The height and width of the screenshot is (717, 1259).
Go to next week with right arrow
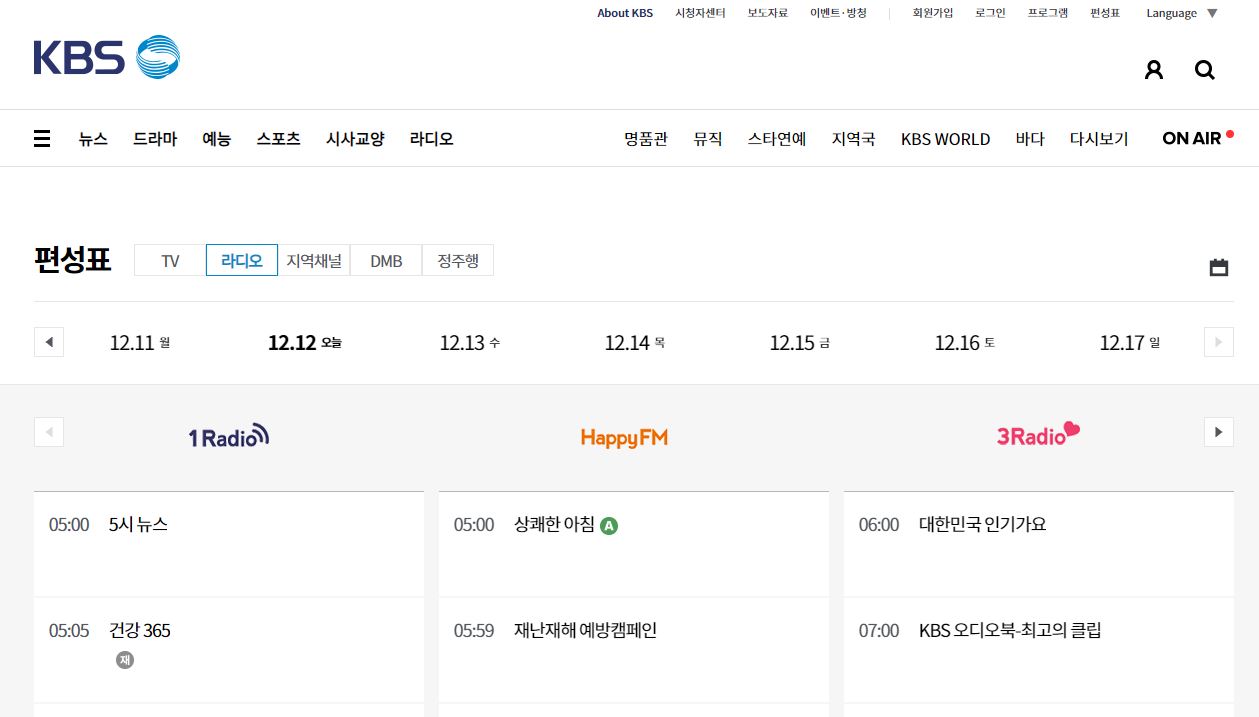tap(1218, 342)
